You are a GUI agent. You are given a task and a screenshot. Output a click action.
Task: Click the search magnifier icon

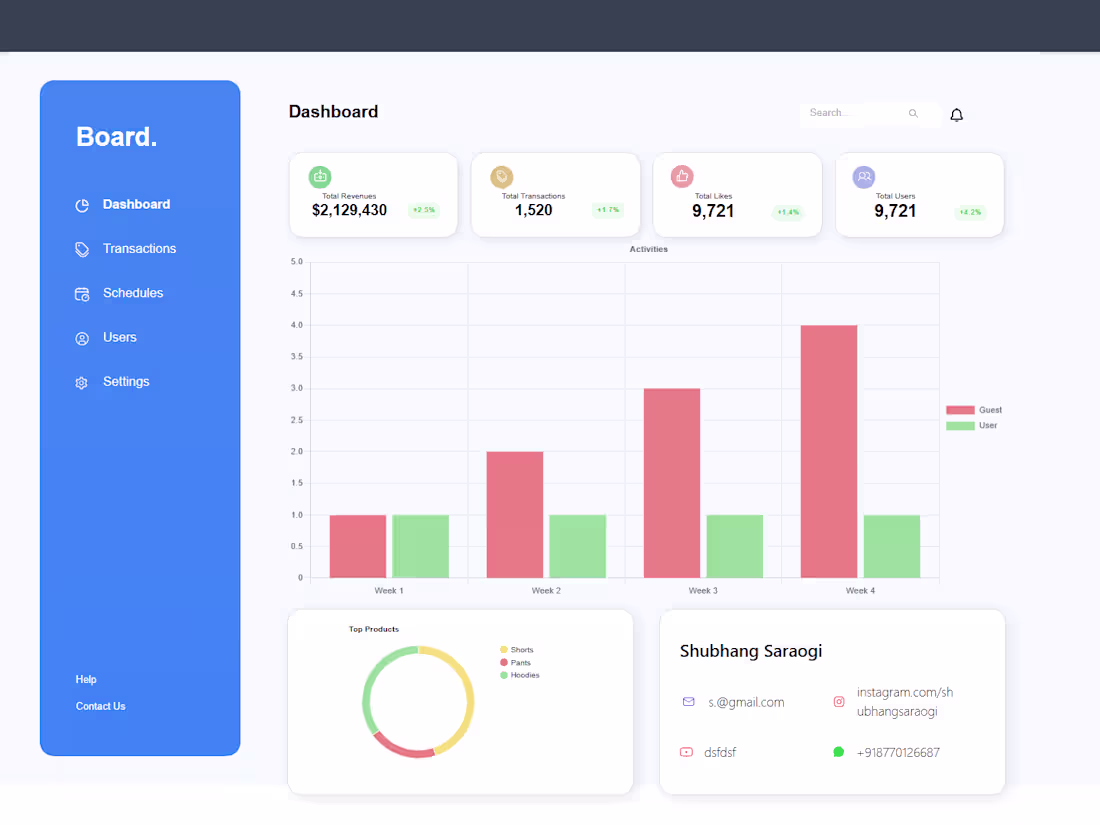point(913,113)
